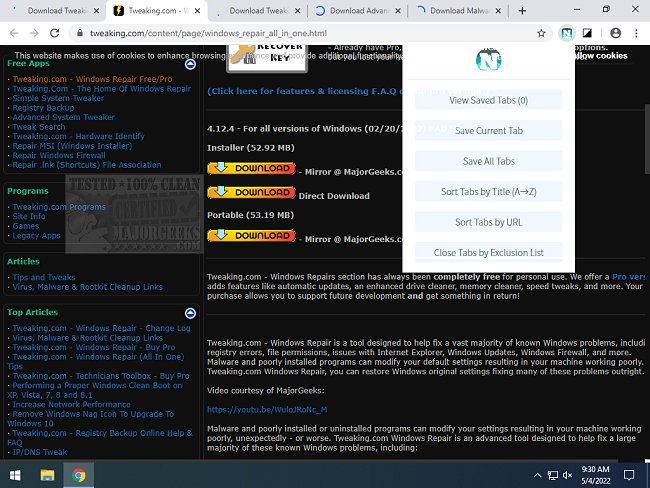Image resolution: width=650 pixels, height=488 pixels.
Task: Open Repair MSI (Windows Installer) link
Action: [72, 146]
